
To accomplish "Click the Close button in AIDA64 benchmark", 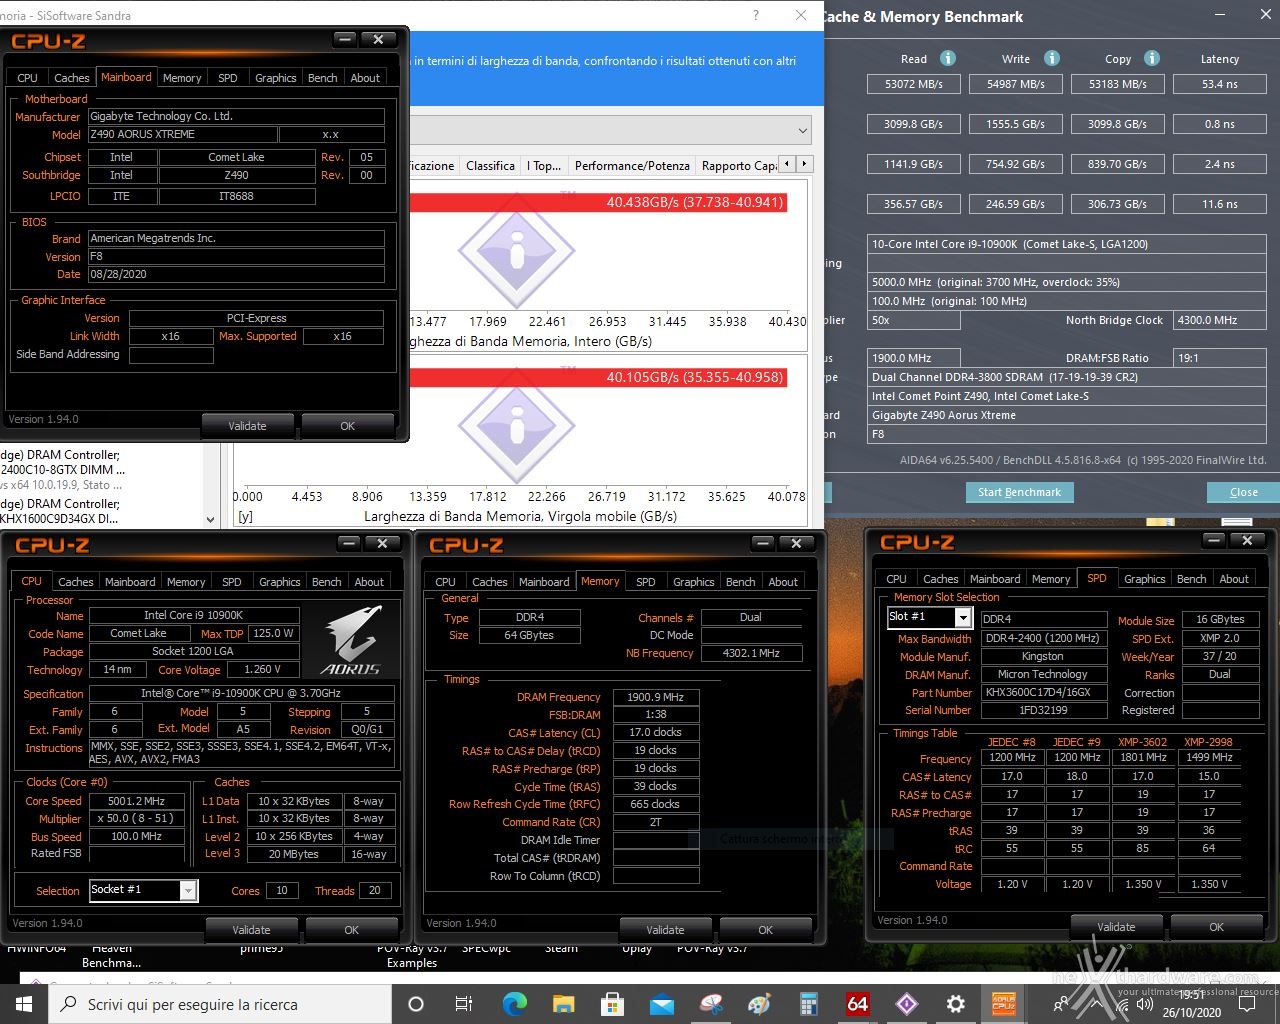I will pyautogui.click(x=1244, y=492).
